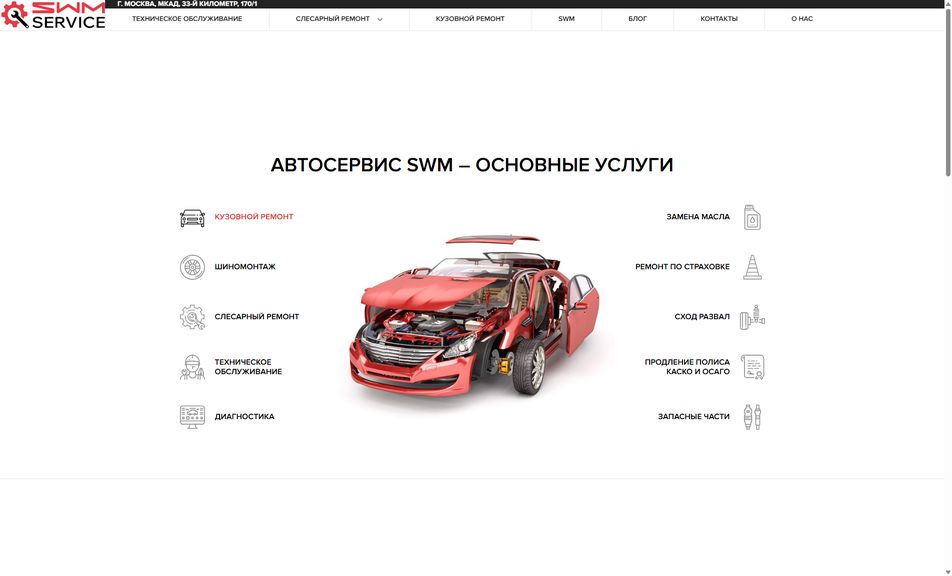Click the car body repair icon

click(x=192, y=218)
